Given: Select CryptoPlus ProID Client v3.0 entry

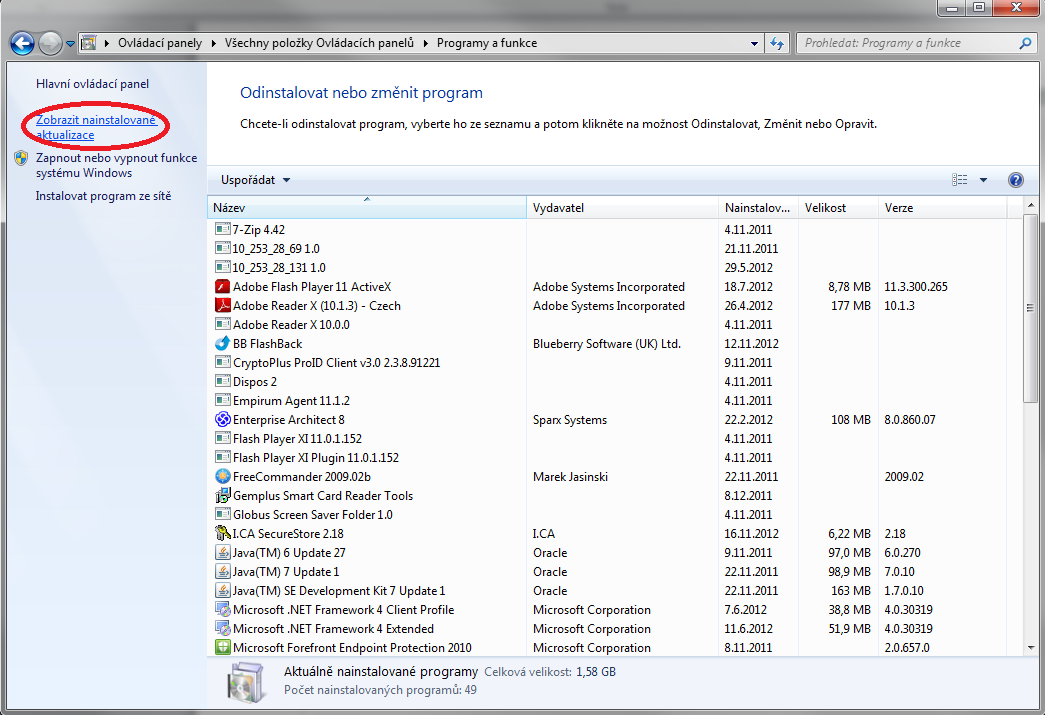Looking at the screenshot, I should pos(337,362).
